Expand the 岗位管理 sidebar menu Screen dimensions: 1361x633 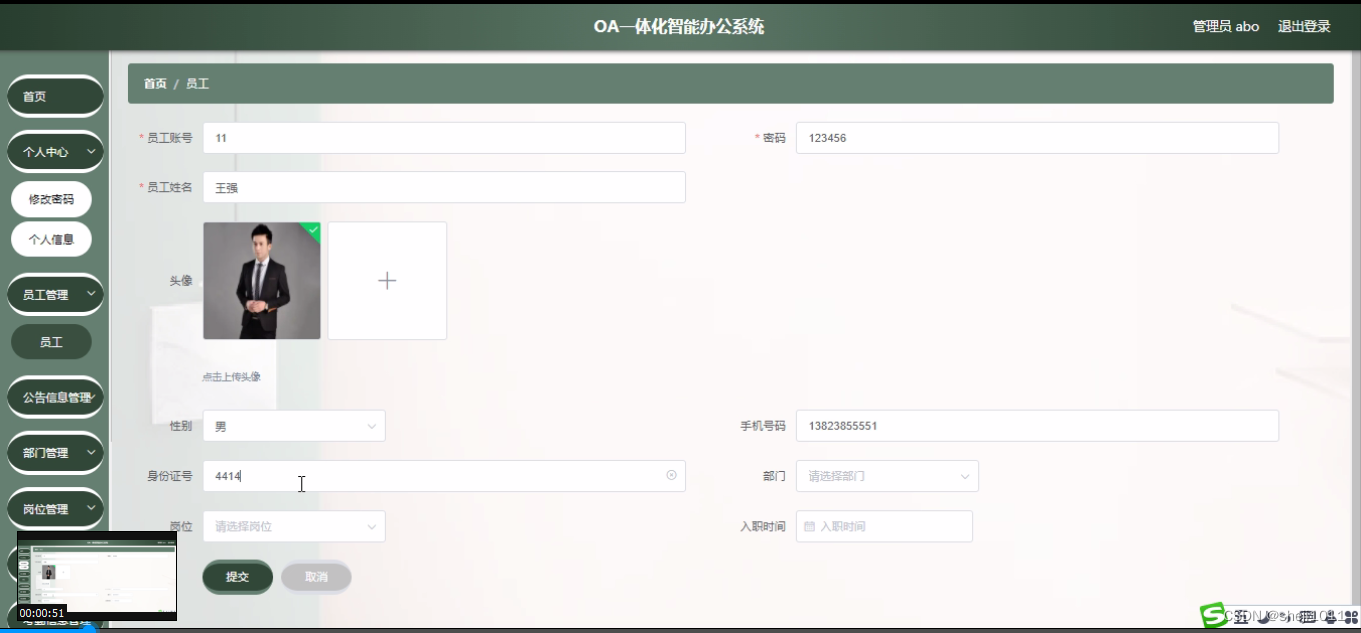[54, 508]
